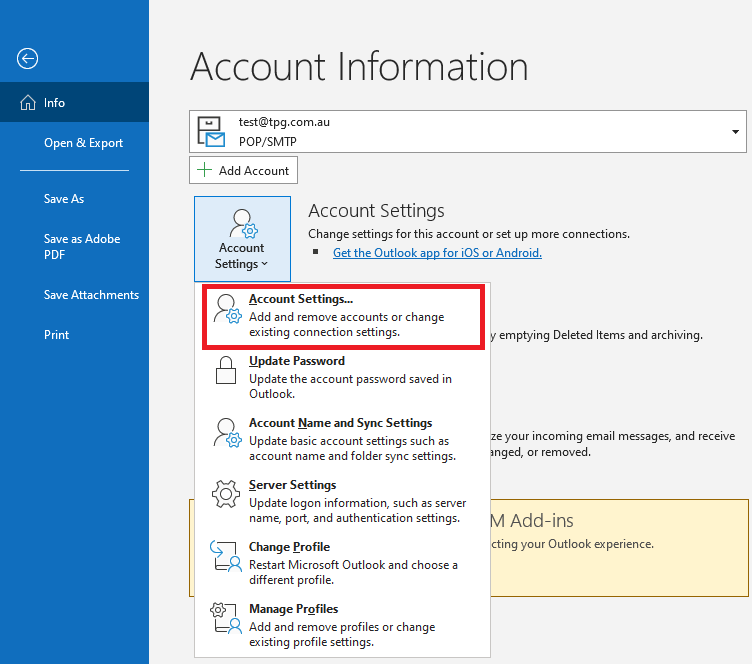Image resolution: width=752 pixels, height=664 pixels.
Task: Click the Account Settings section heading
Action: [x=376, y=210]
